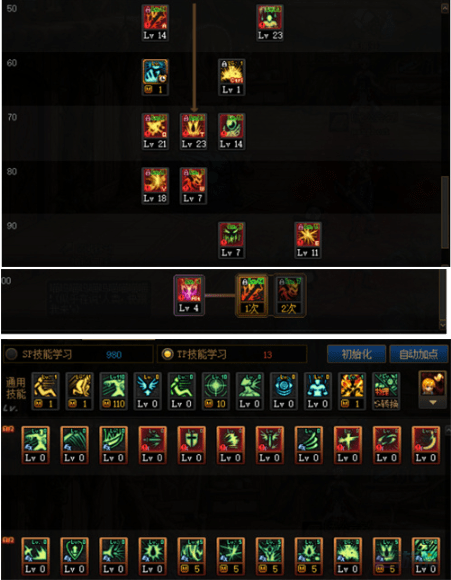Select the blue buff skill in row 60
The image size is (451, 580).
click(155, 77)
